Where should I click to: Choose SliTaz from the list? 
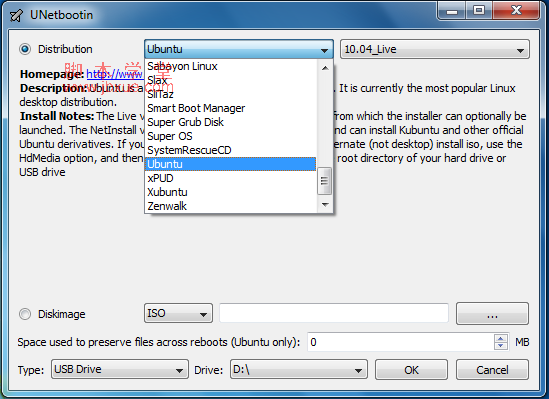click(x=230, y=94)
